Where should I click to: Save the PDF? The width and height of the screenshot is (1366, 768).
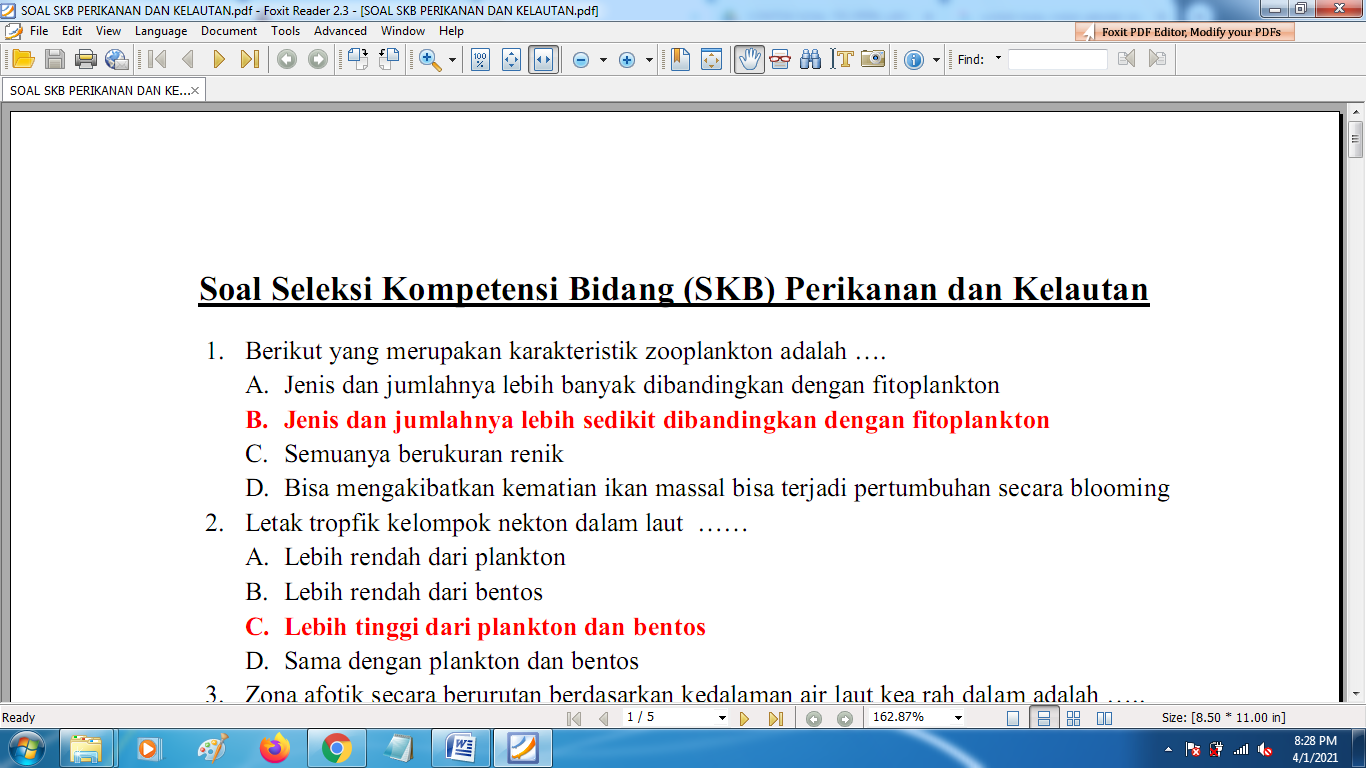(x=56, y=60)
